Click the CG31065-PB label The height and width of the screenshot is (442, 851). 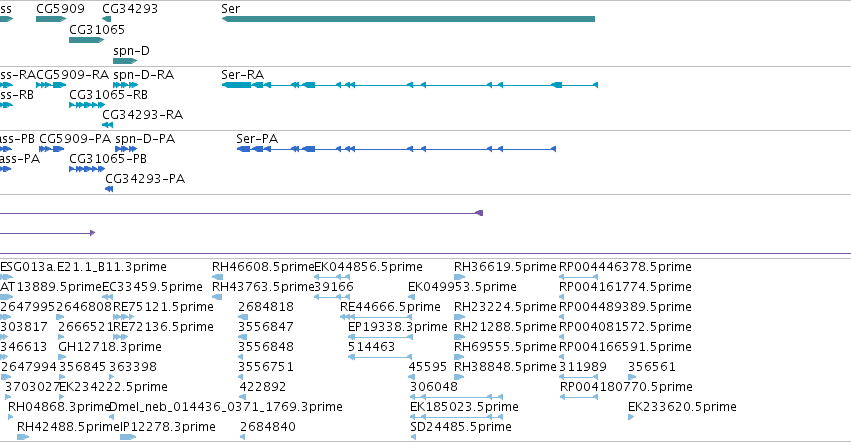(108, 159)
